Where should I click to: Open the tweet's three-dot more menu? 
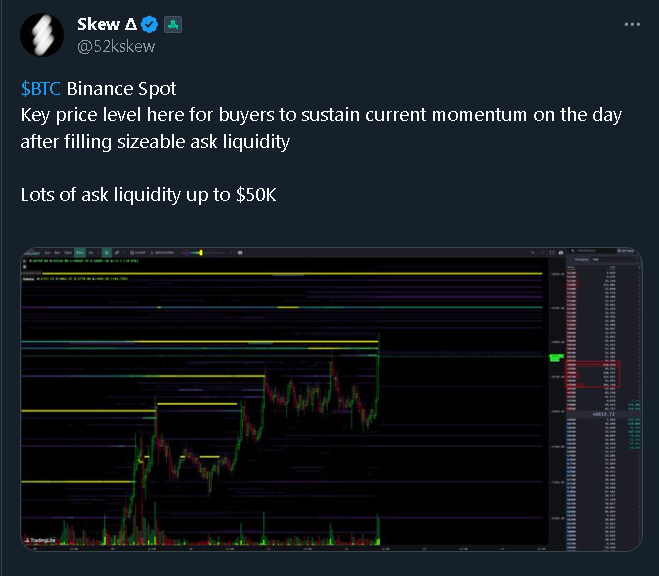point(632,24)
